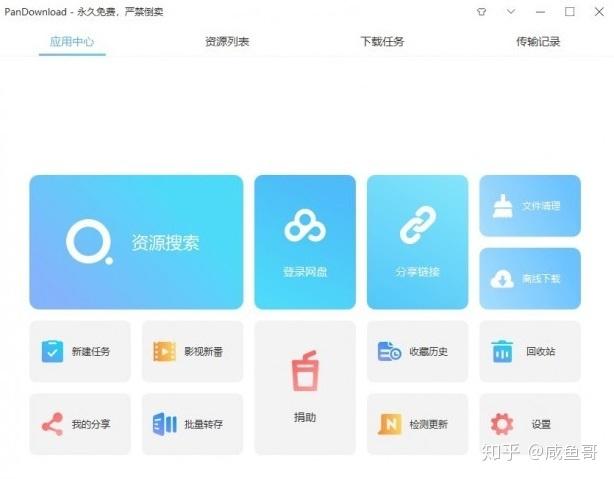The image size is (614, 479).
Task: Click the 影视新番 film icon
Action: 164,351
